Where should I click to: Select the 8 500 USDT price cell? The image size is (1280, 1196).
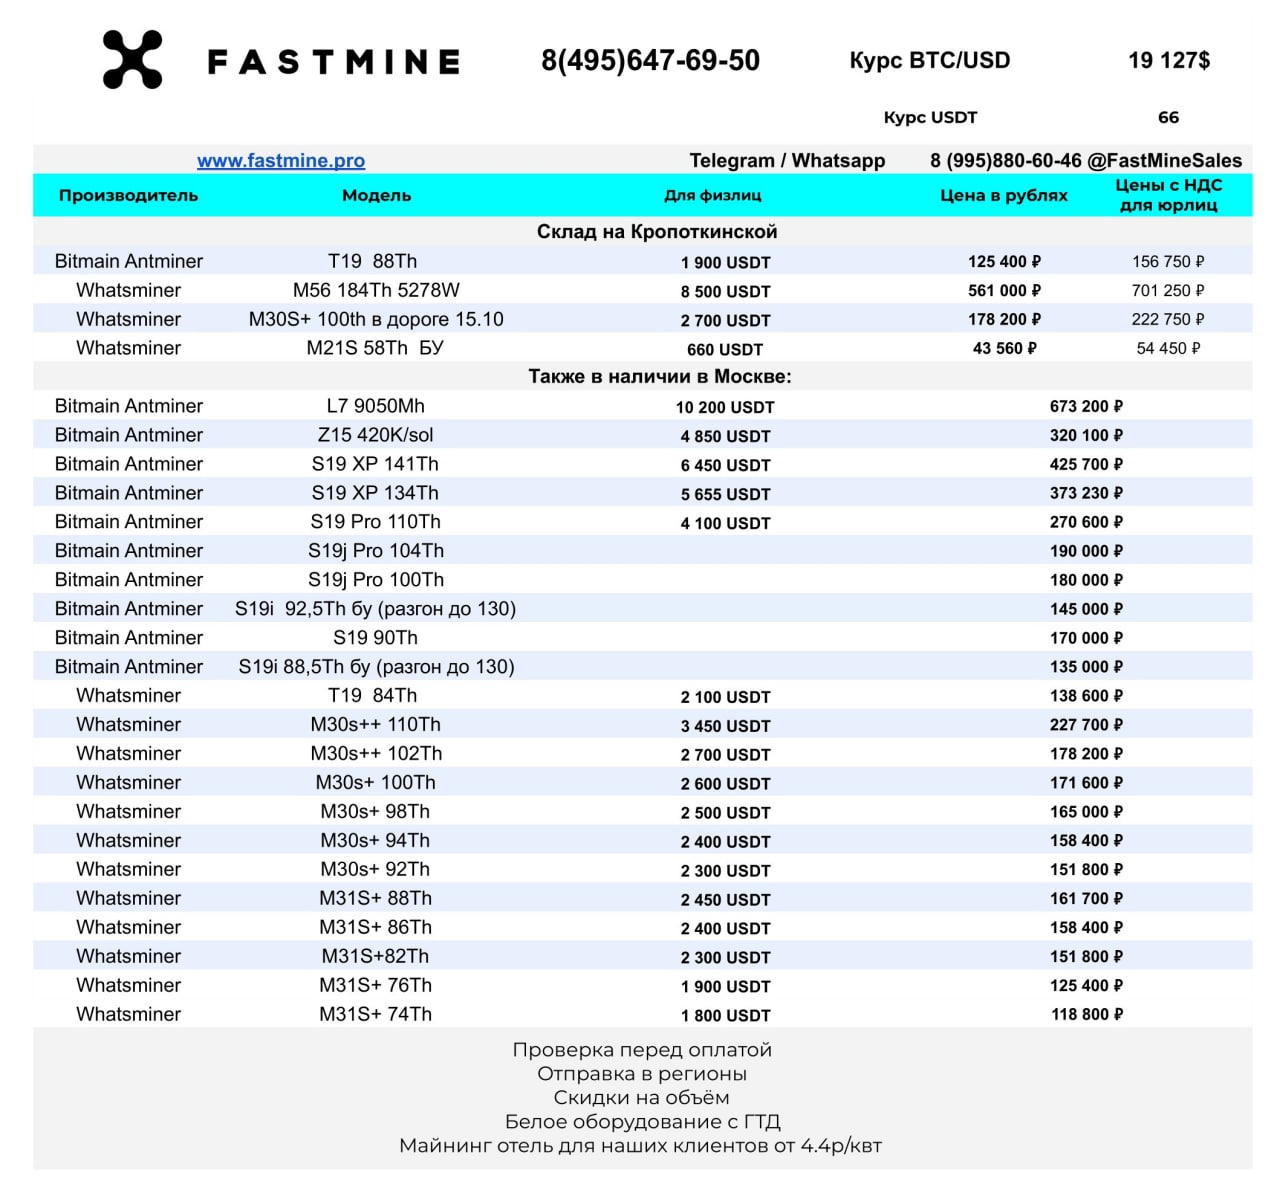pos(726,291)
